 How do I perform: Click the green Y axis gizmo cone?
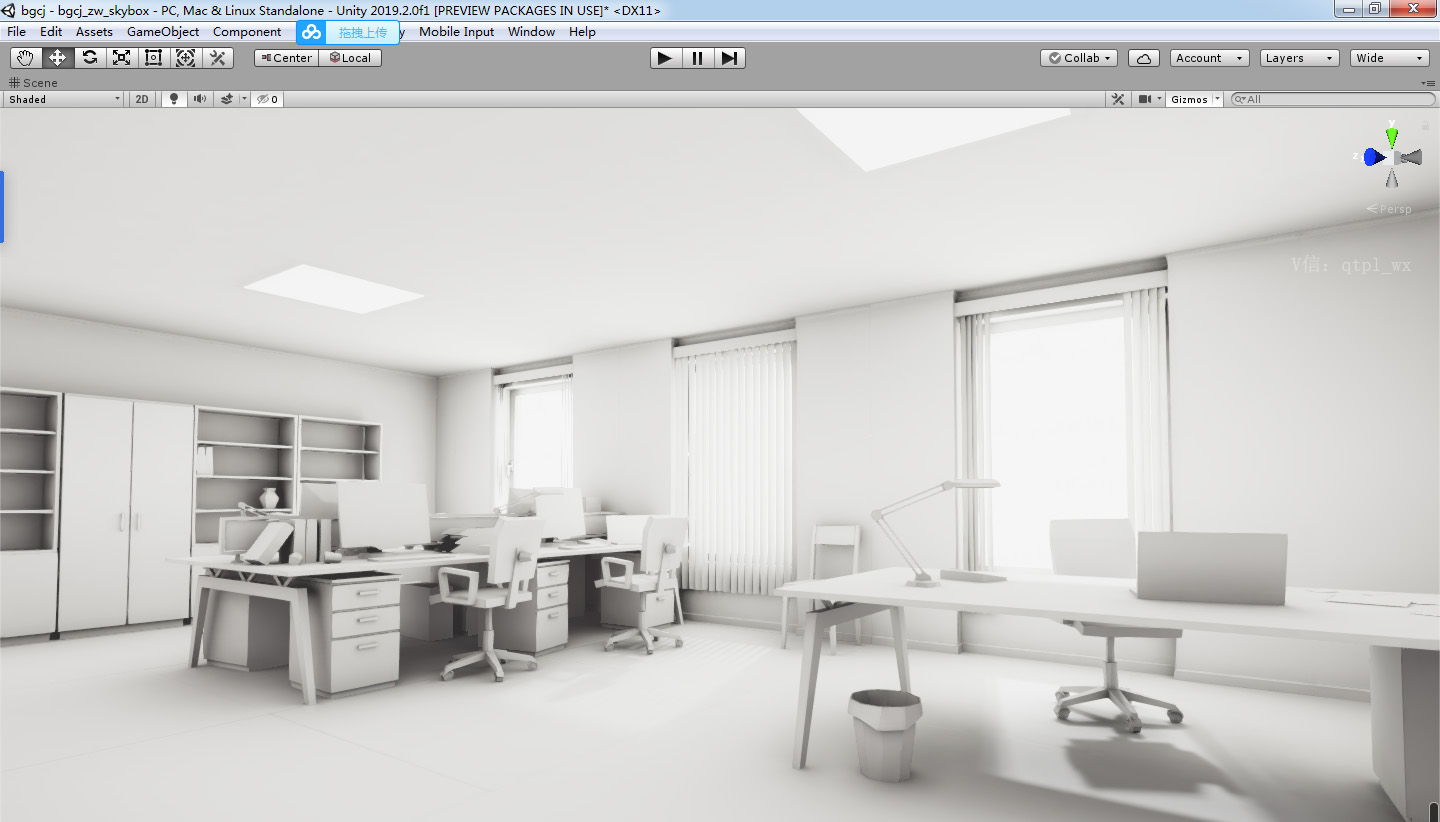point(1392,137)
